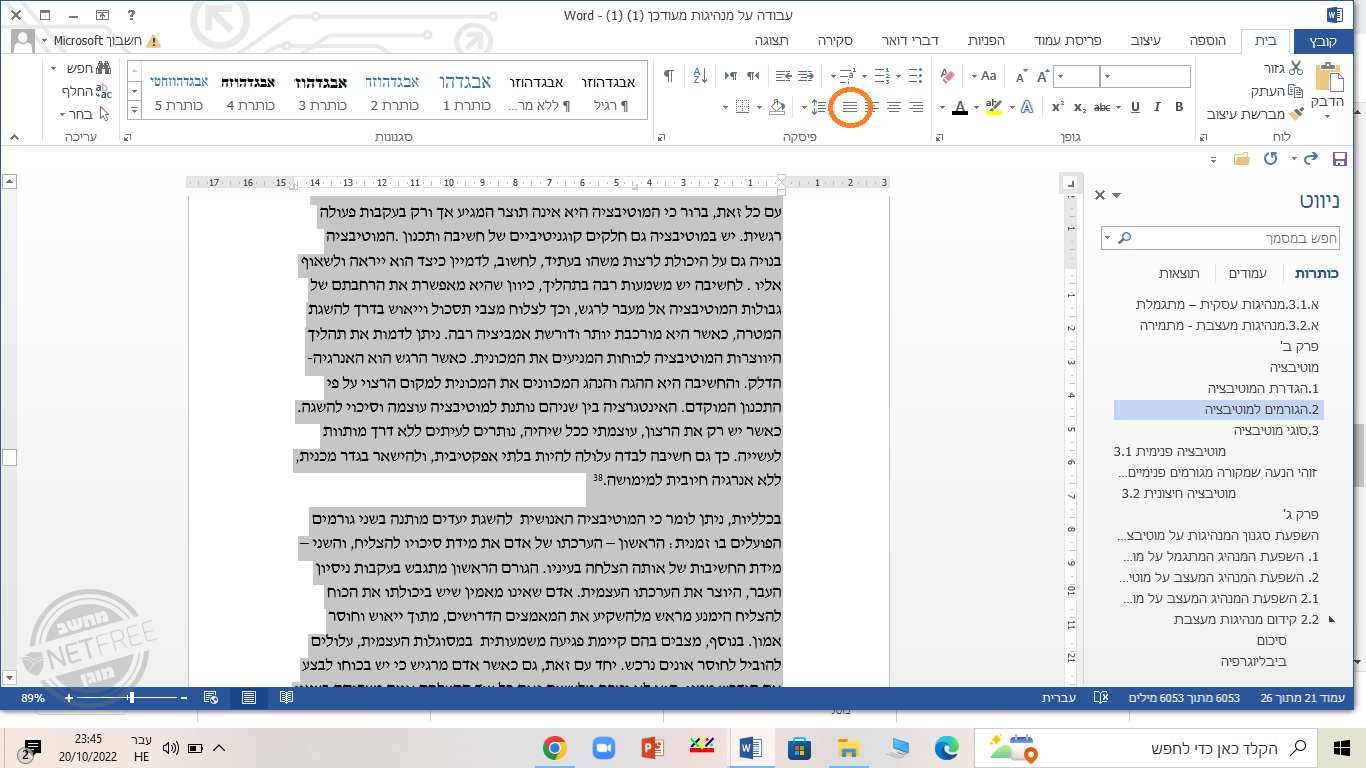Toggle underline formatting
The width and height of the screenshot is (1366, 768).
pos(1135,108)
